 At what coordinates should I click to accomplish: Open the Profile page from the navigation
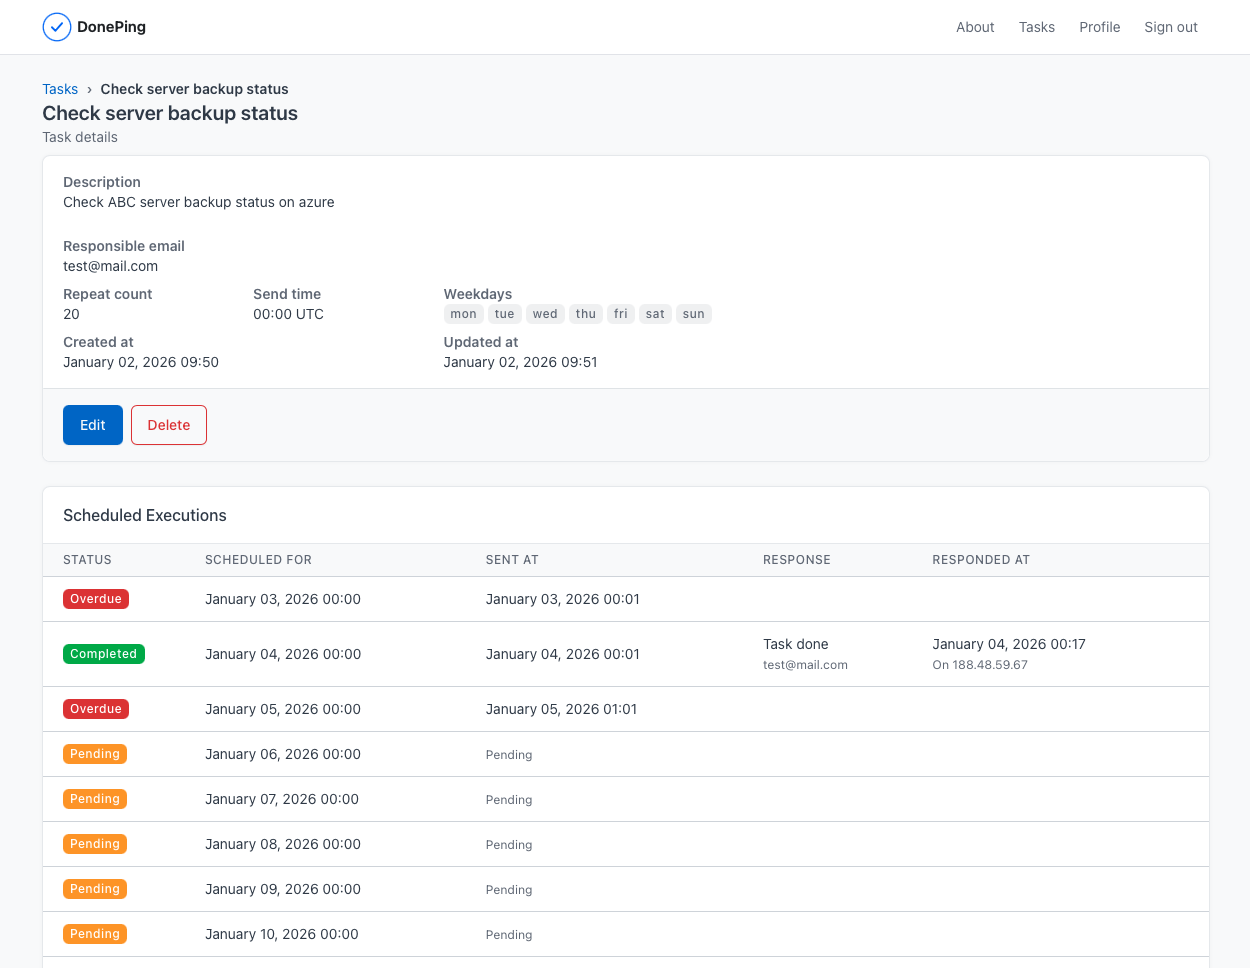point(1100,27)
